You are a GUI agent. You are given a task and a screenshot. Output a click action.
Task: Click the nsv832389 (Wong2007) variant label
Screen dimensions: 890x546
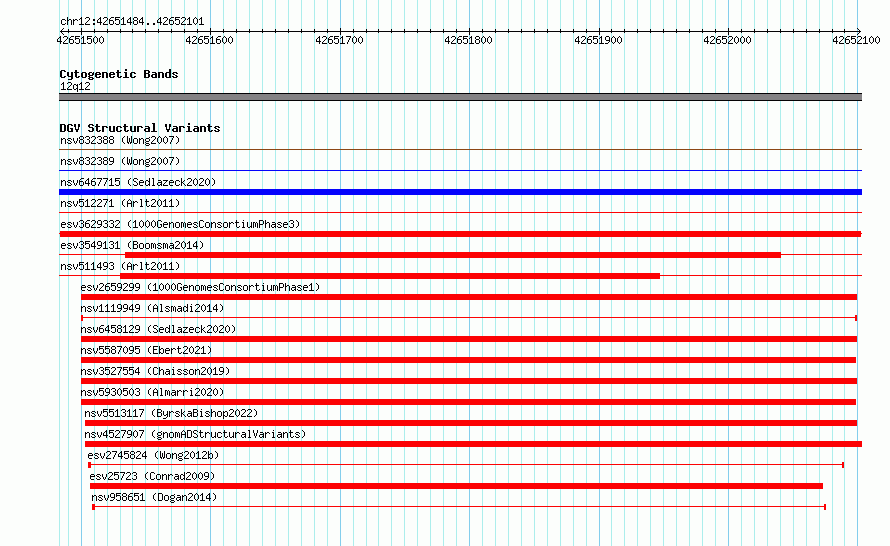coord(120,161)
